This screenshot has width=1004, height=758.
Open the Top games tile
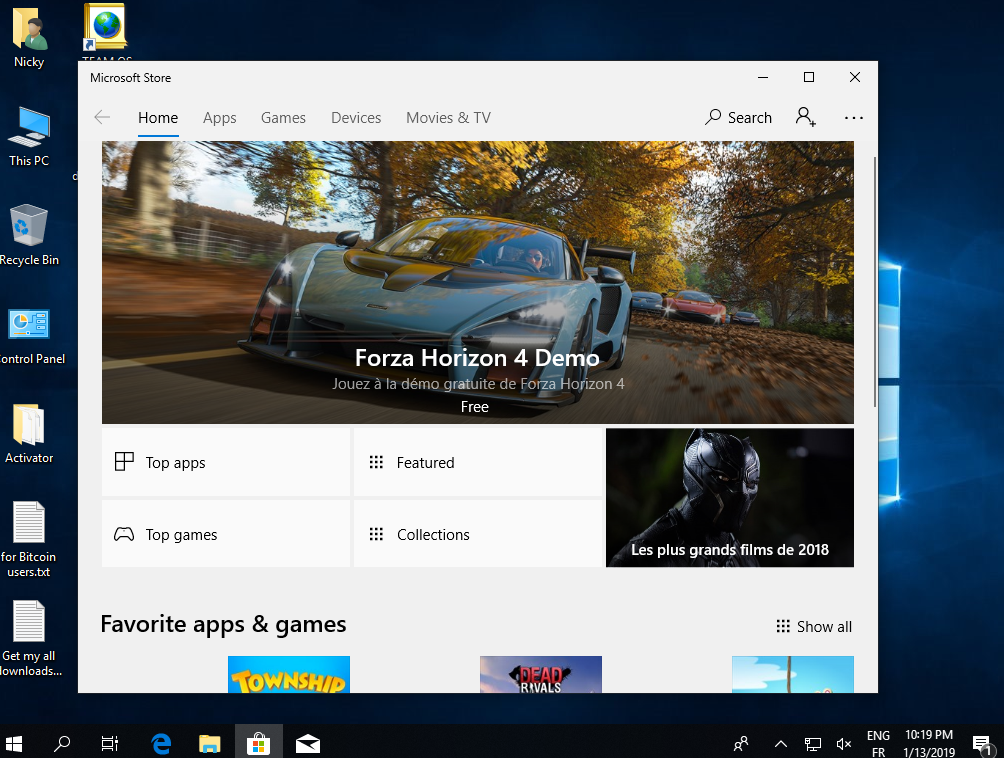[x=226, y=534]
